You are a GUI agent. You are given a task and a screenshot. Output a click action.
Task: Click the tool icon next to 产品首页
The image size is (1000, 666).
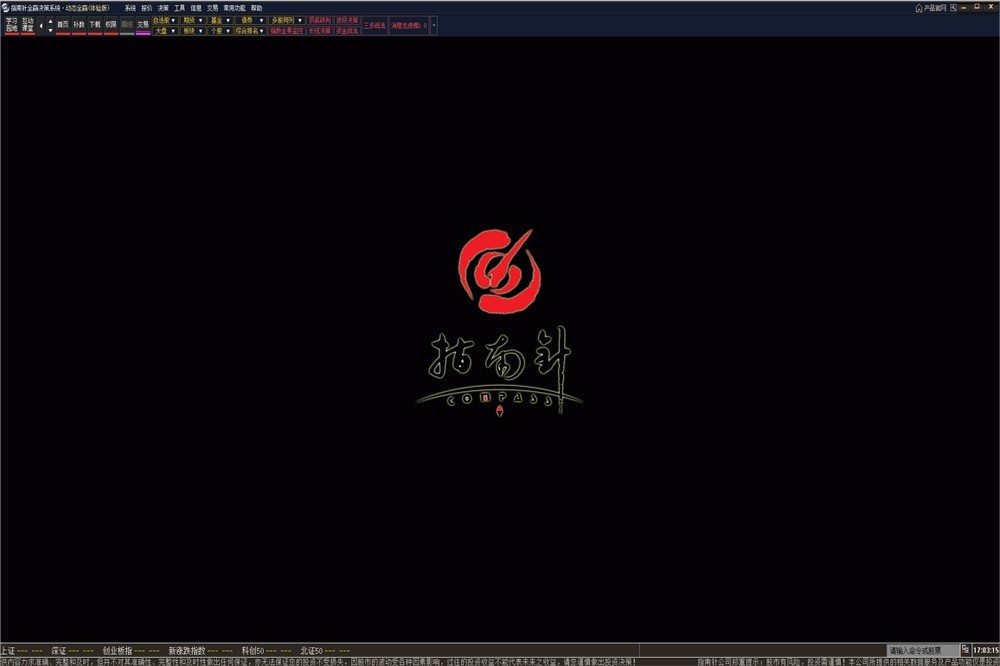point(955,7)
